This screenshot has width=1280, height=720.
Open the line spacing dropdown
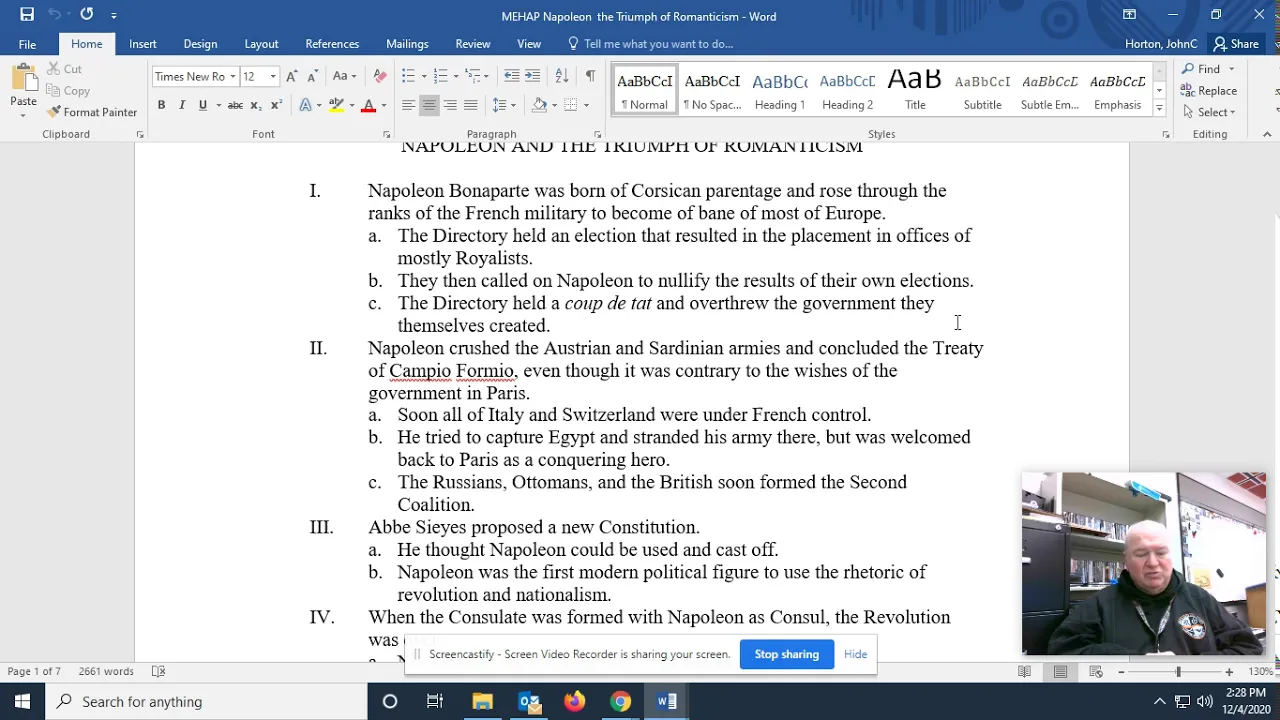pos(504,105)
